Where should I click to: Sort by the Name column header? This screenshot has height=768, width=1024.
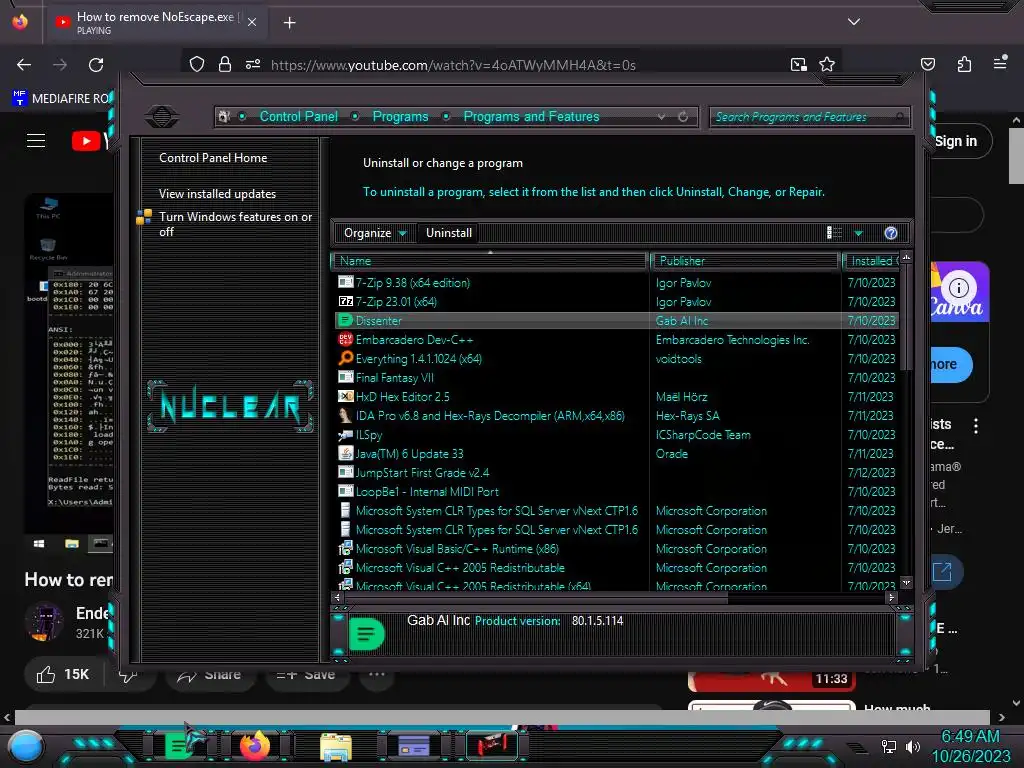click(490, 261)
